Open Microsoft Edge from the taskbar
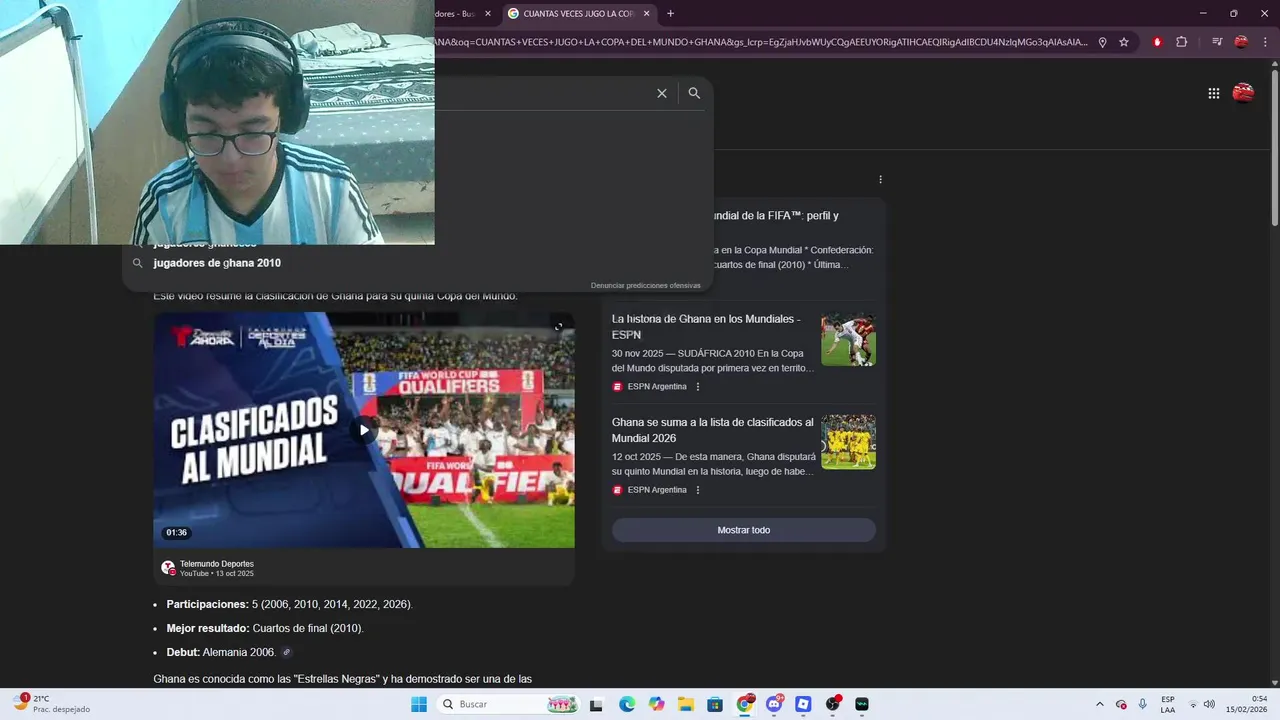Viewport: 1280px width, 720px height. (x=626, y=704)
